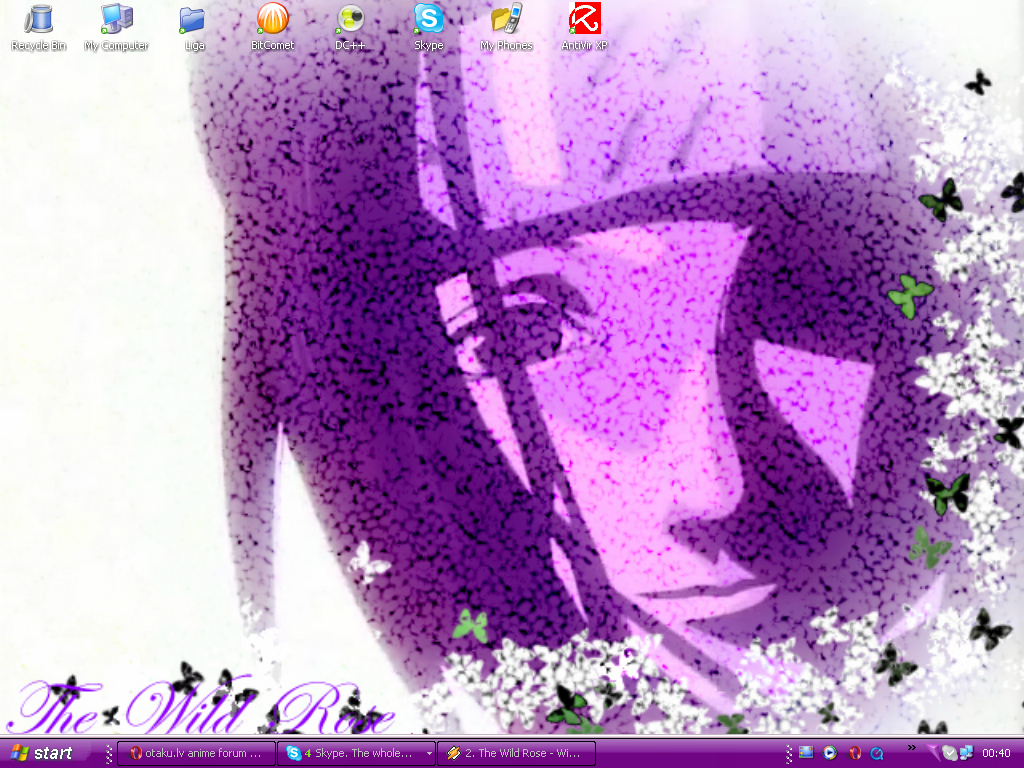Screen dimensions: 1024x768
Task: Select the Liga folder on the desktop
Action: 193,27
